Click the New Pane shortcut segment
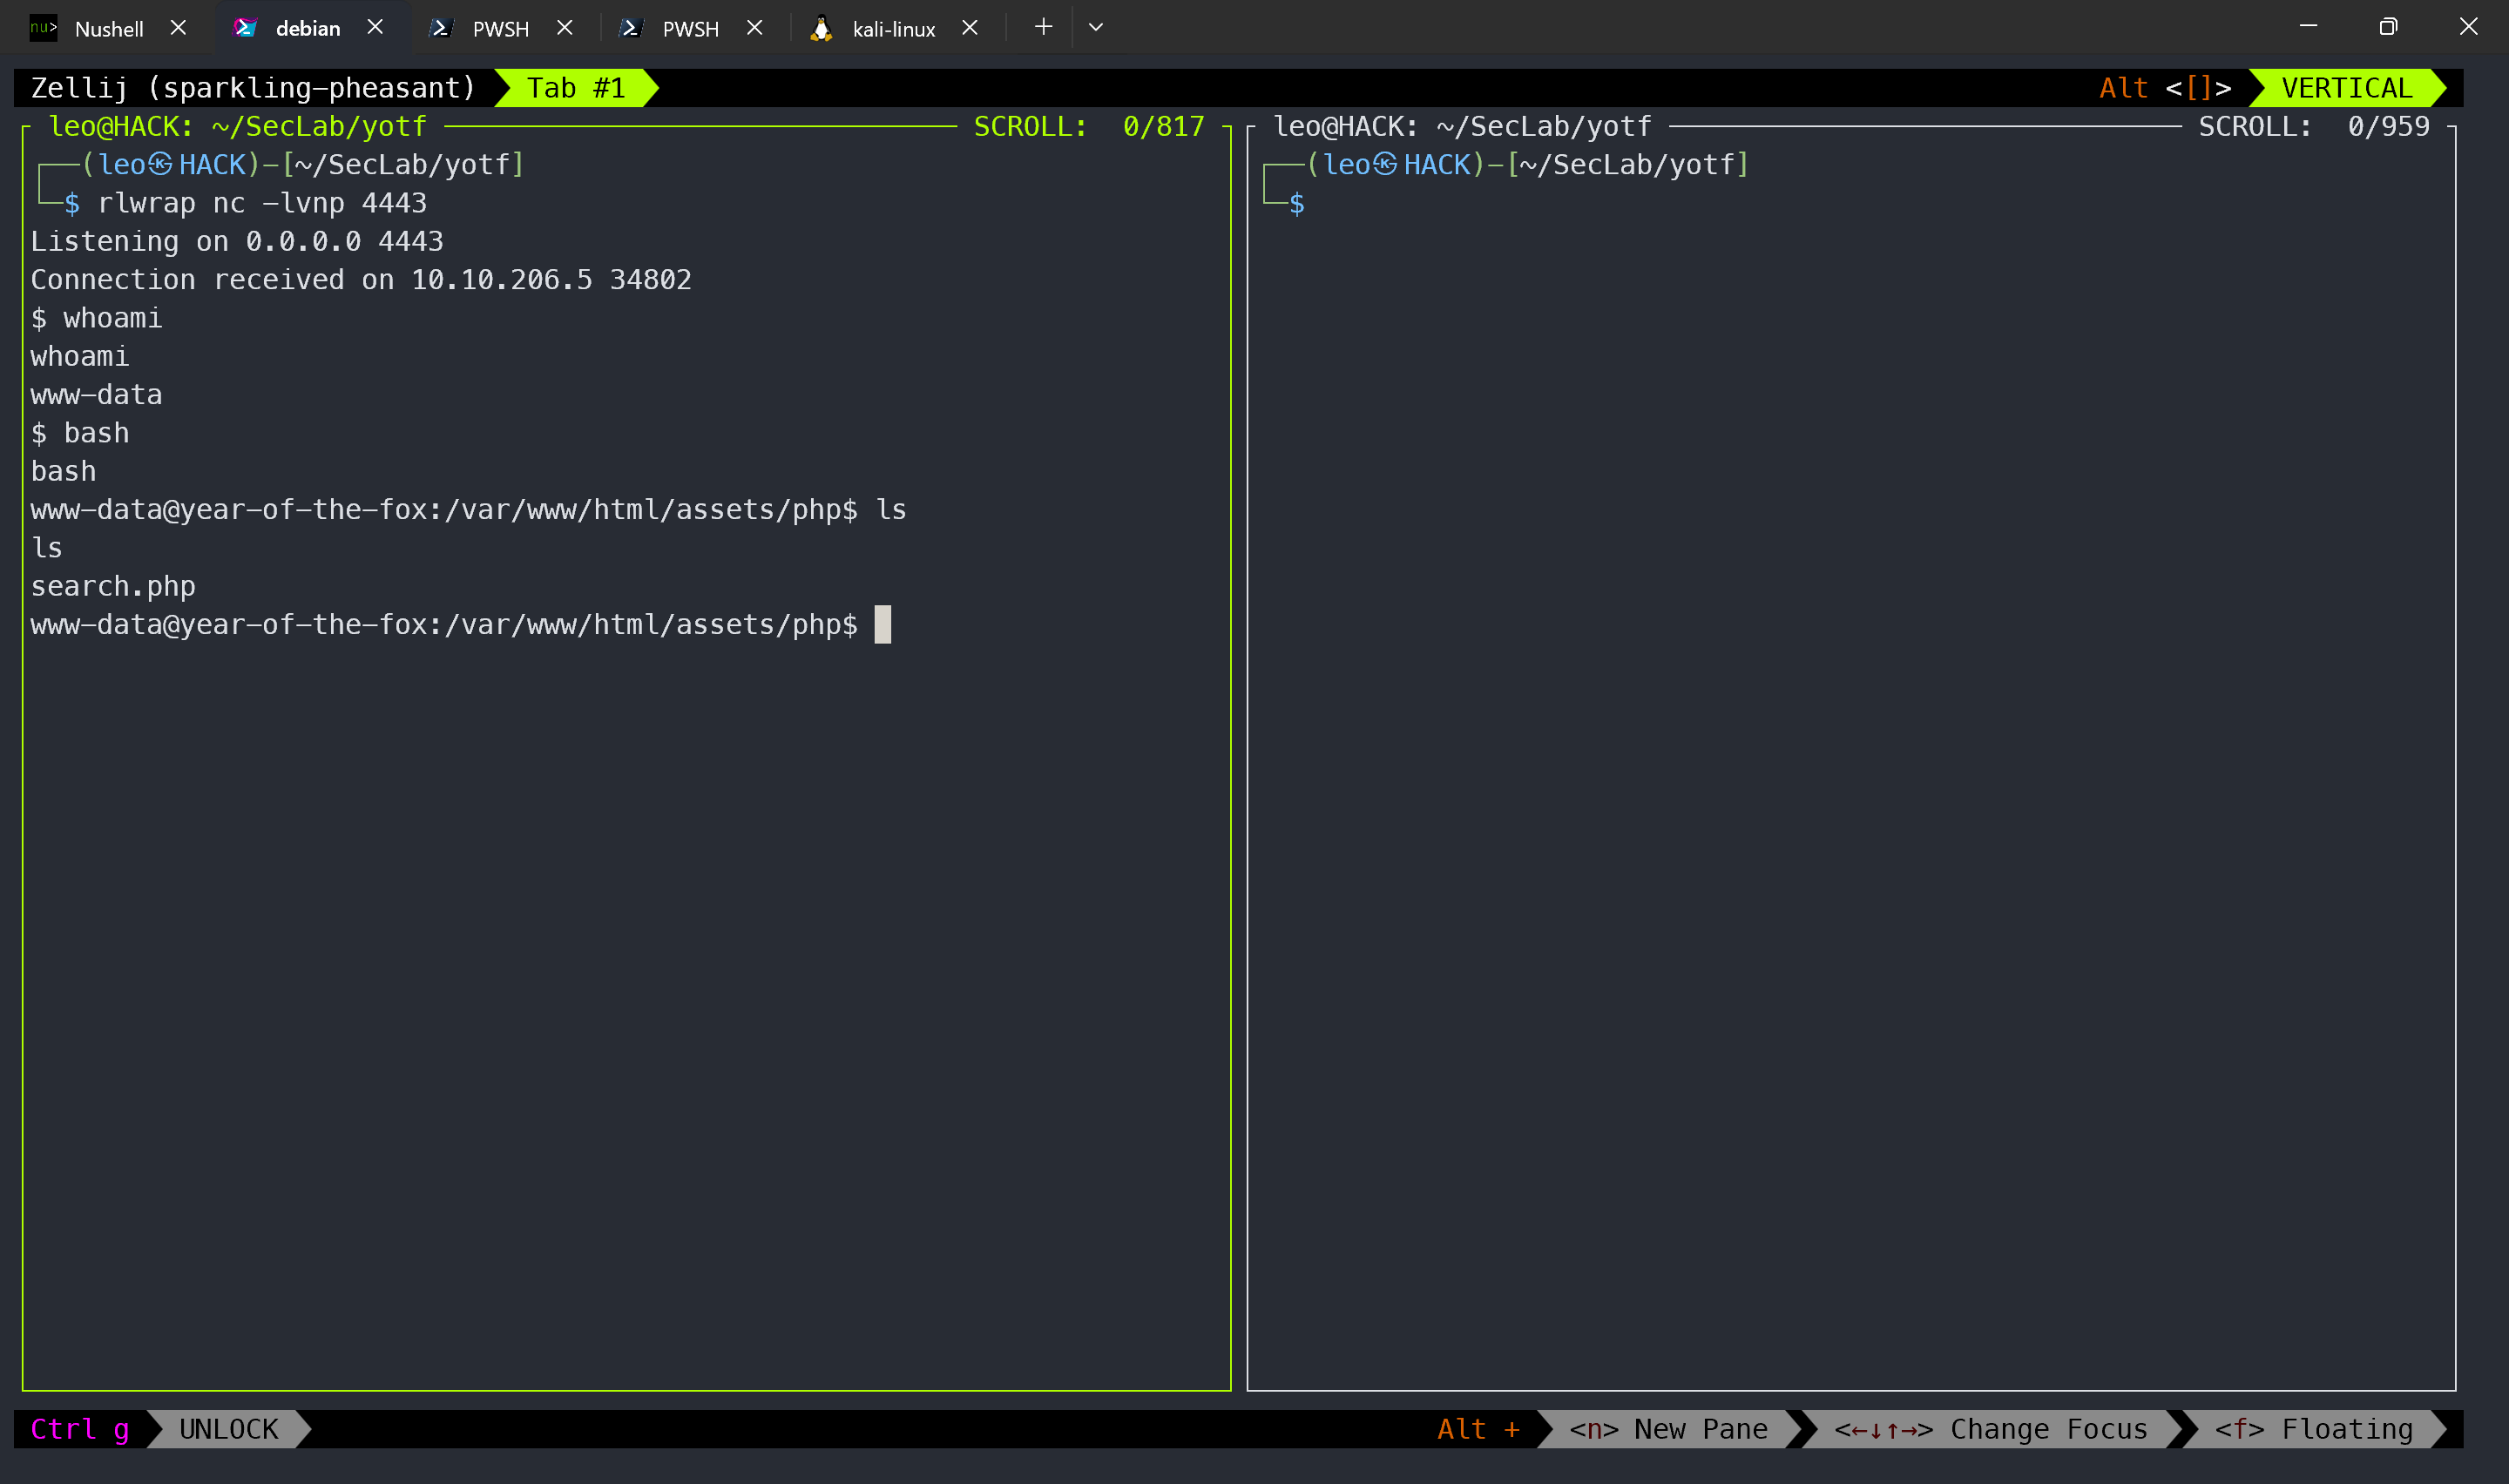2509x1484 pixels. (1668, 1429)
